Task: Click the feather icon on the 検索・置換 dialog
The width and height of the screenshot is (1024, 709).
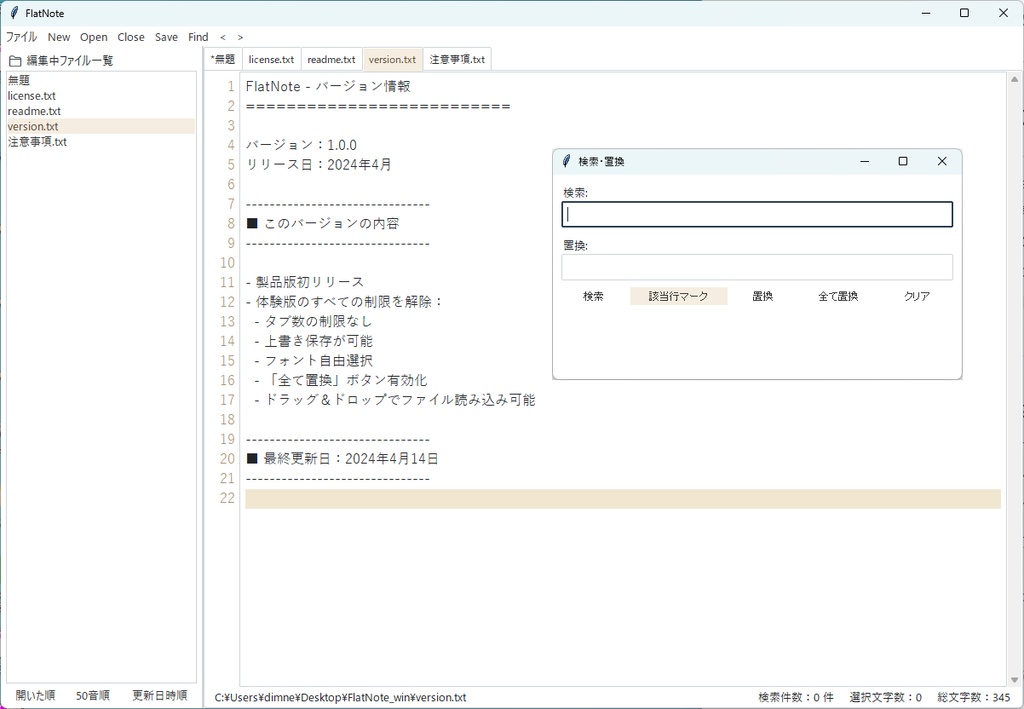Action: 569,161
